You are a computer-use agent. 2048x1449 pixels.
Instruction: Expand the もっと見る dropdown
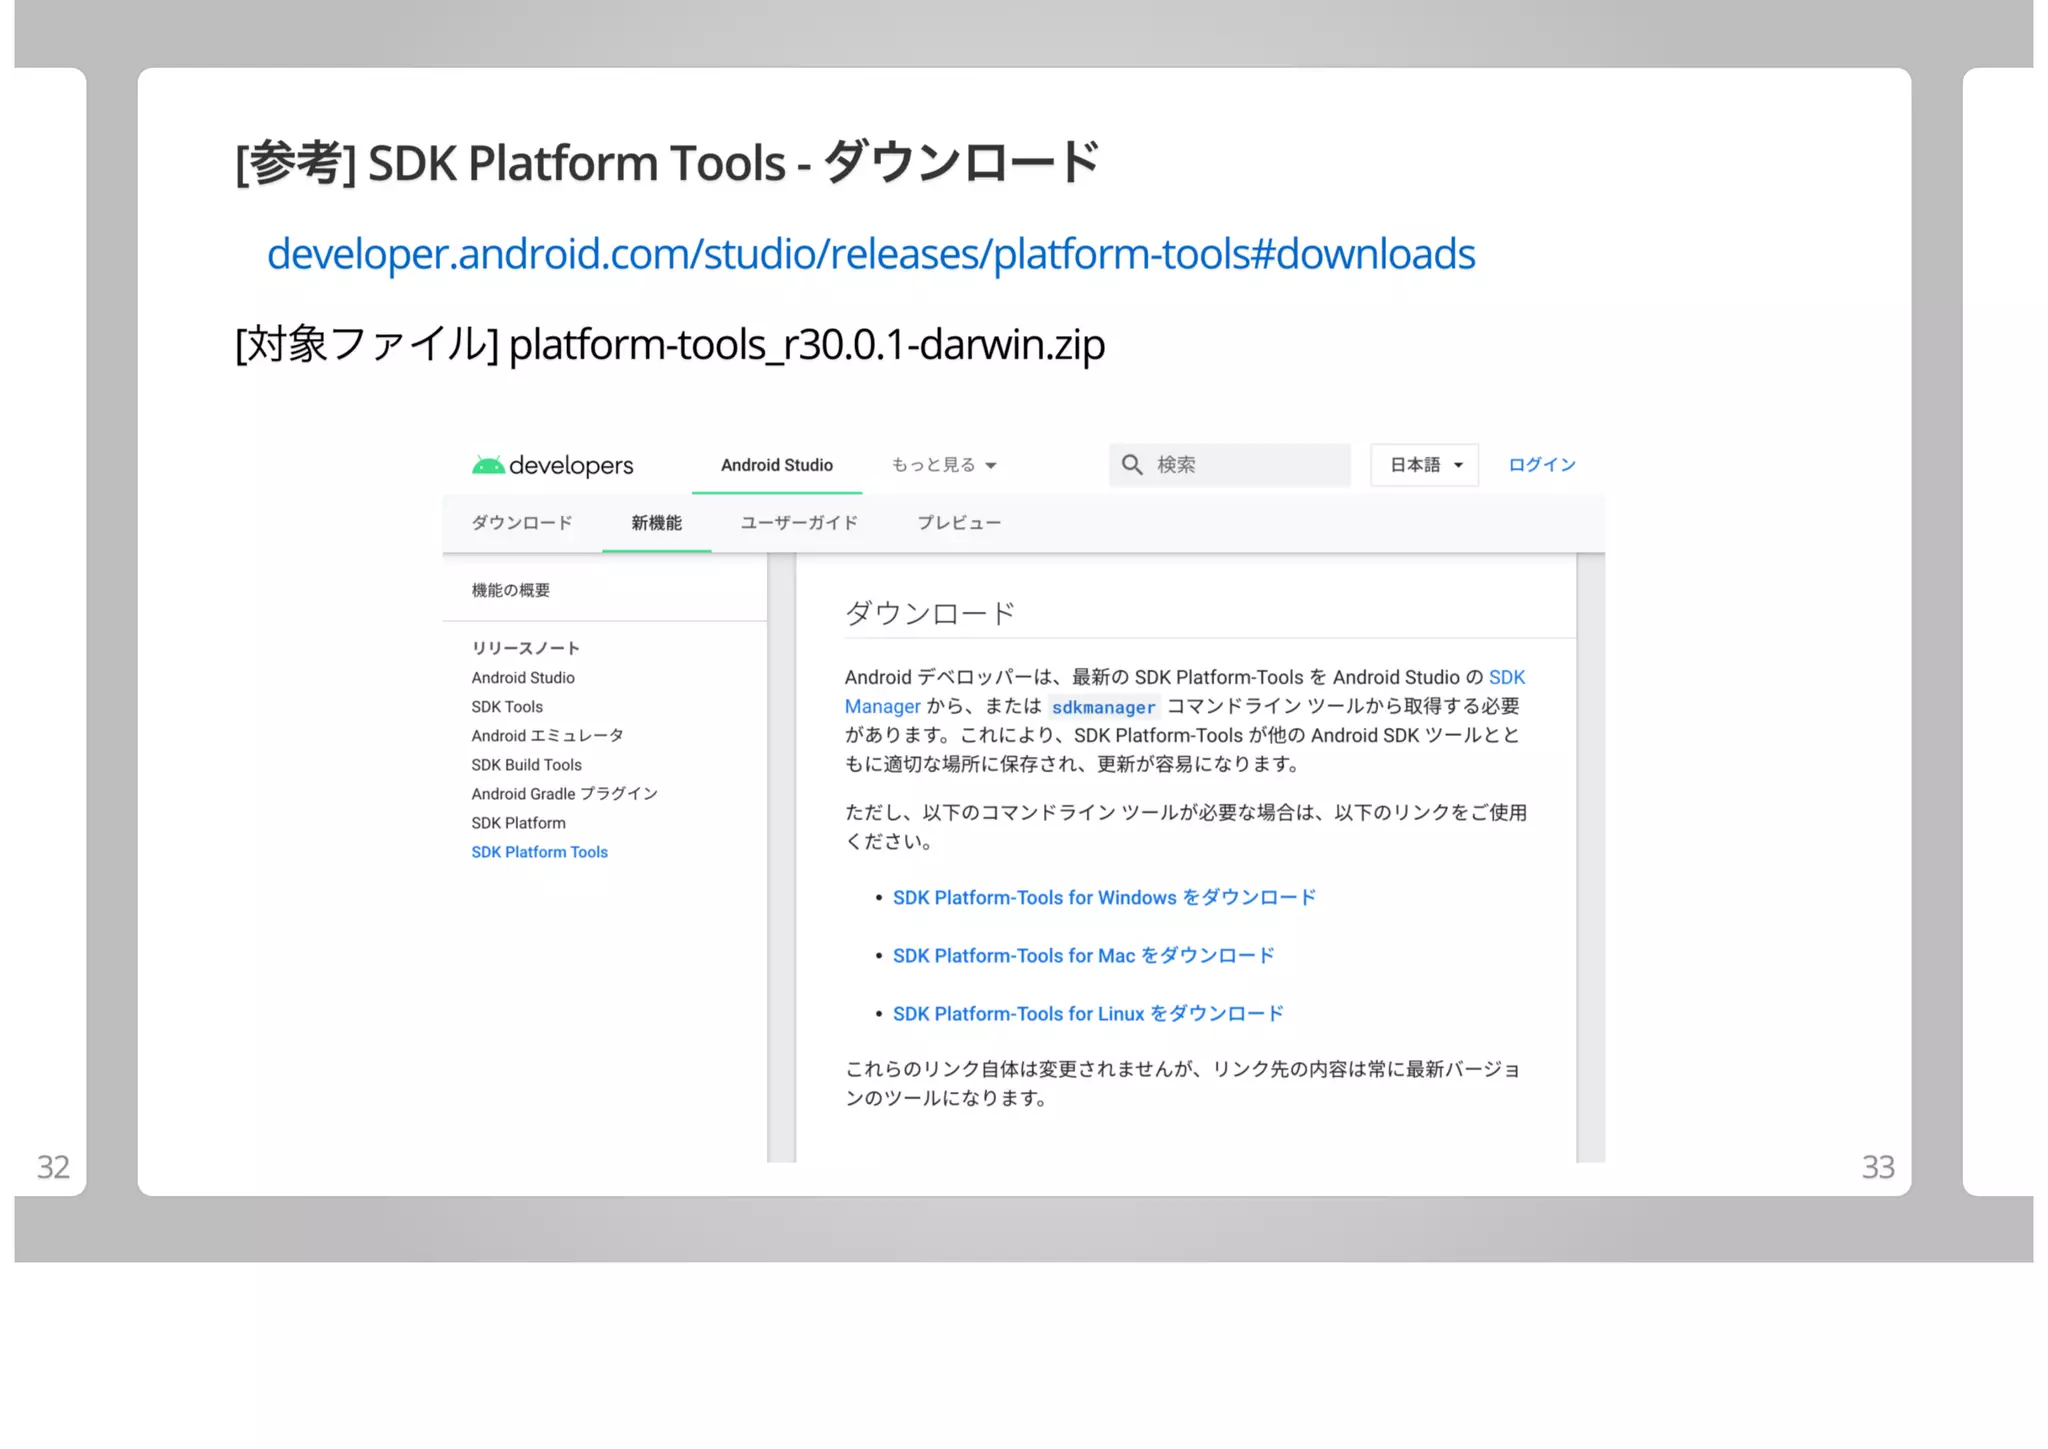click(944, 465)
